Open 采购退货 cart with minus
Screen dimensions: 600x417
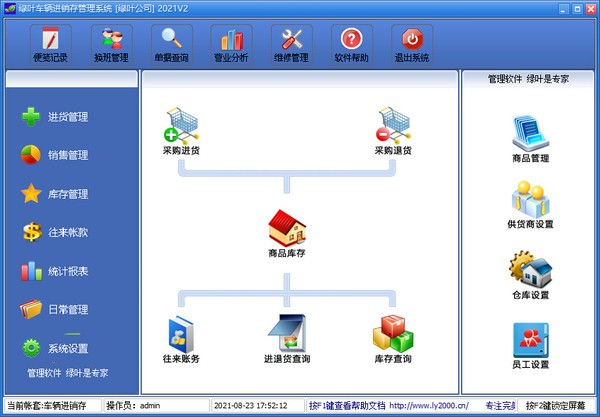click(393, 131)
